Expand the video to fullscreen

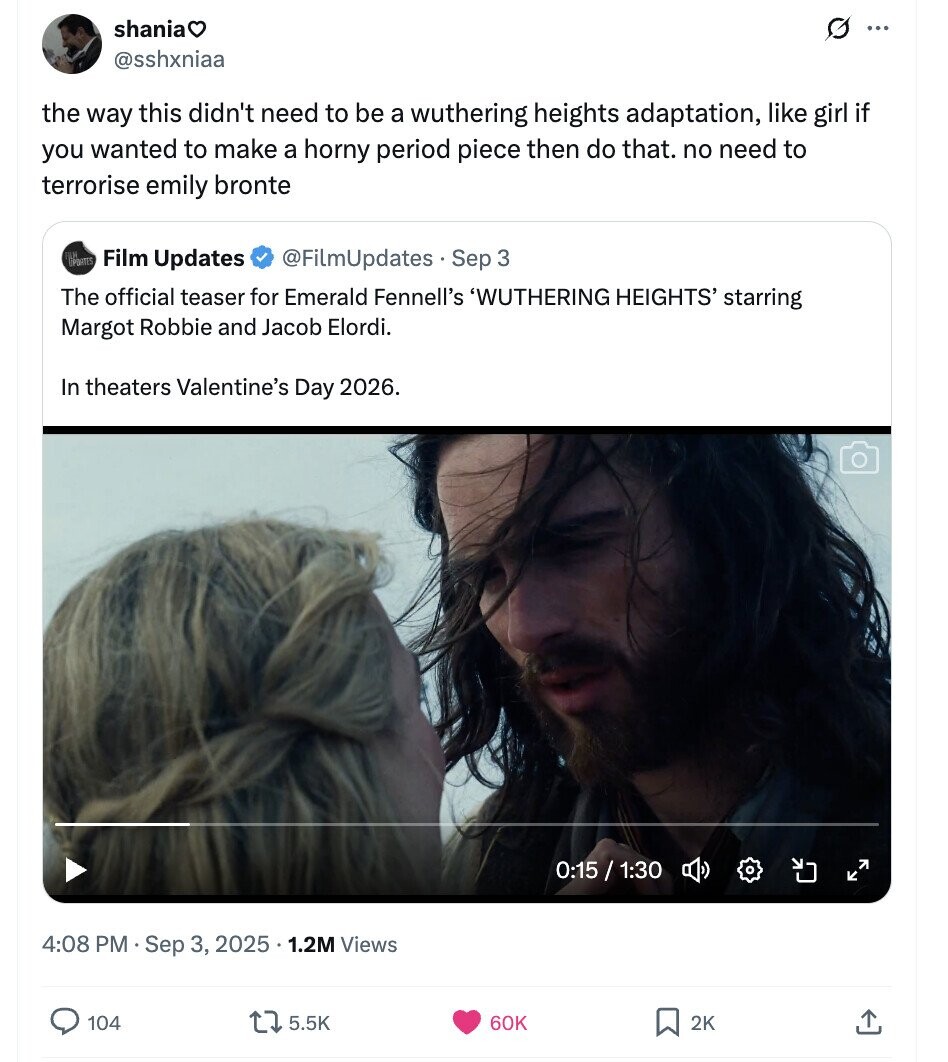click(858, 870)
